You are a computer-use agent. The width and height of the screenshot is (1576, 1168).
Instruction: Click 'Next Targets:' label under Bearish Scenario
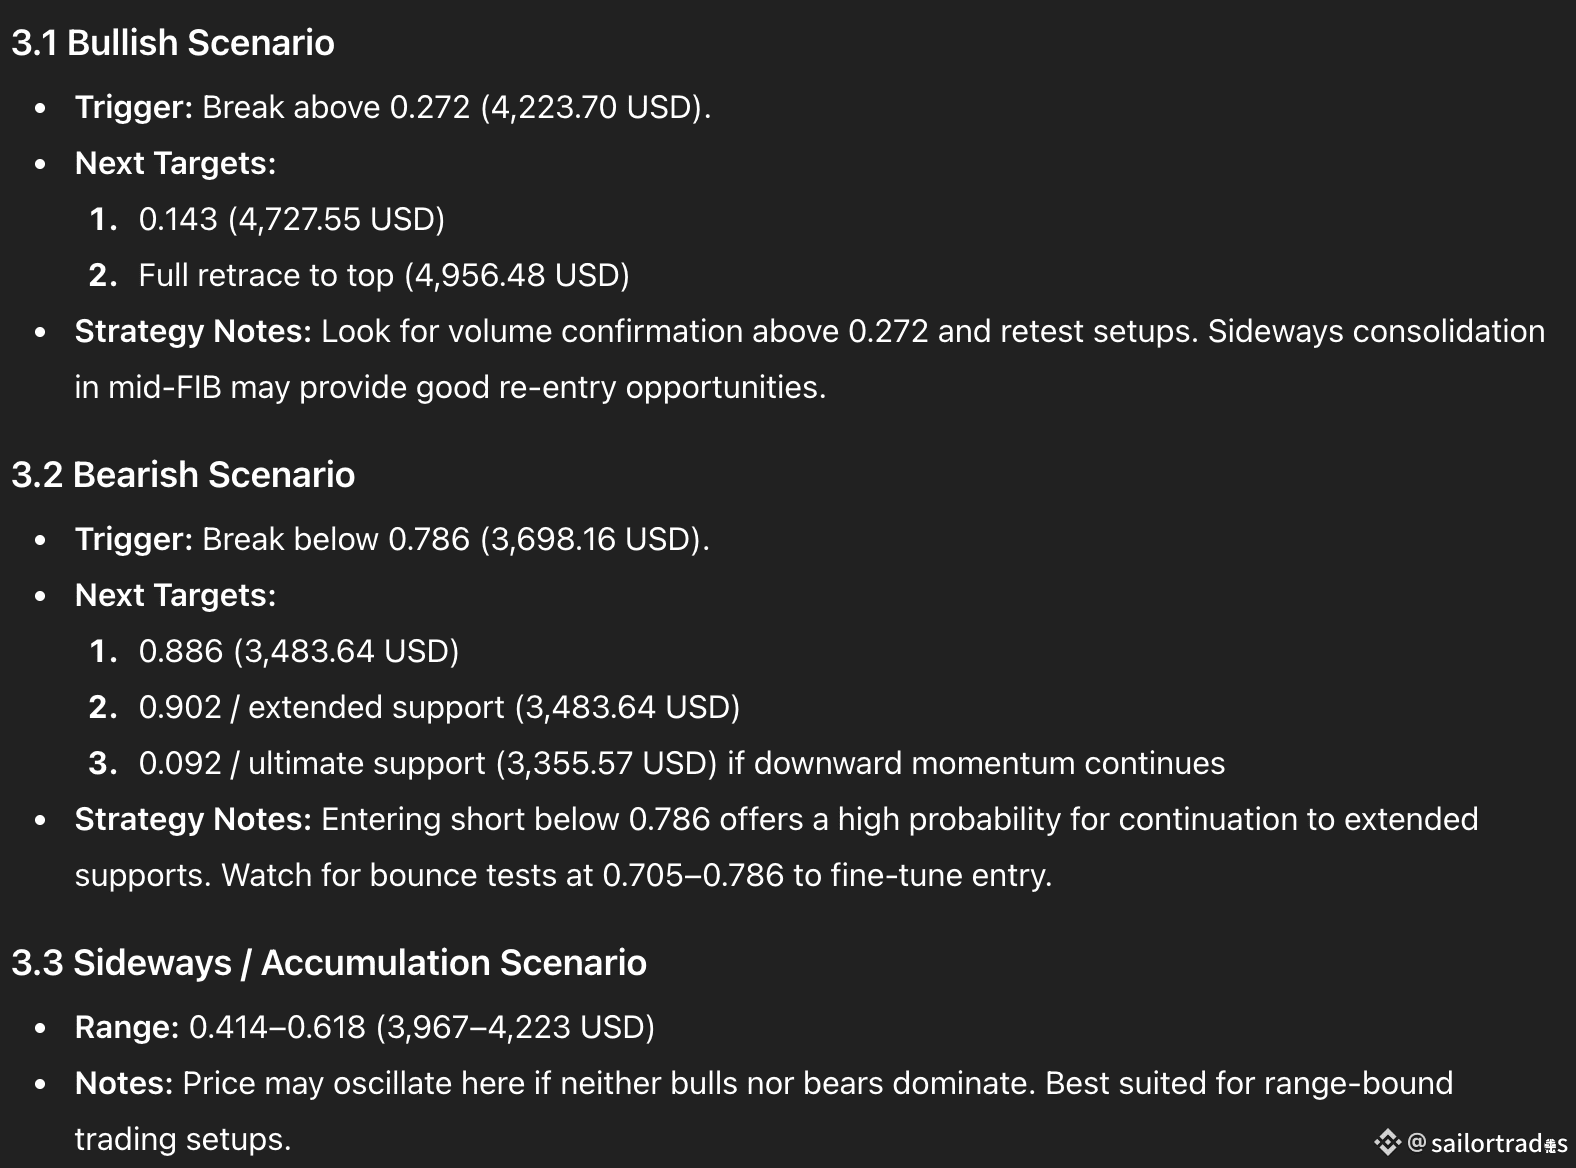[175, 595]
